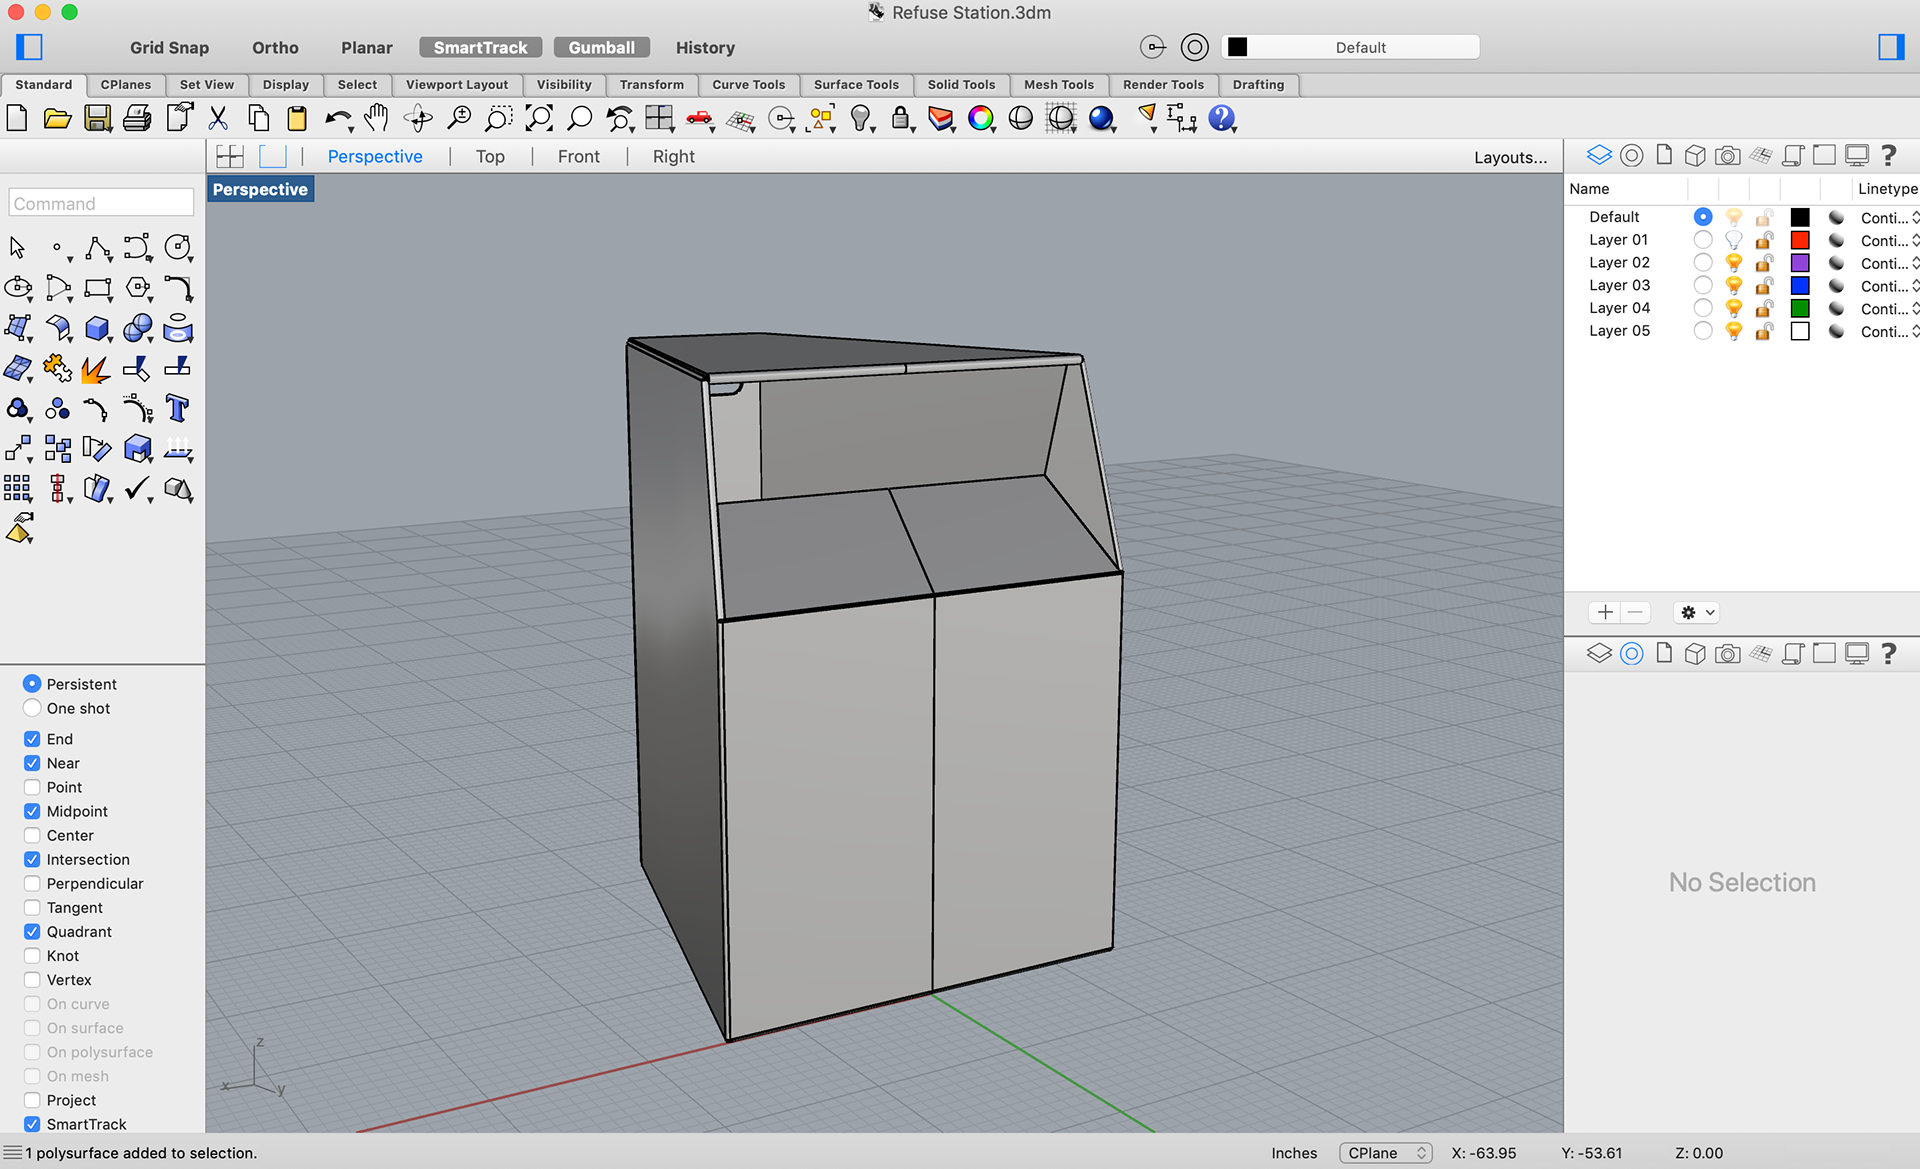Open the gear options dropdown under the layers list

click(x=1697, y=612)
